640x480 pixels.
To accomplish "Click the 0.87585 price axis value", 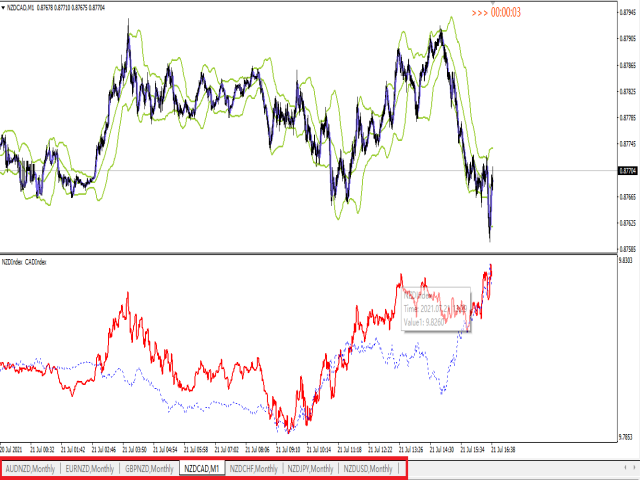I will coord(628,249).
